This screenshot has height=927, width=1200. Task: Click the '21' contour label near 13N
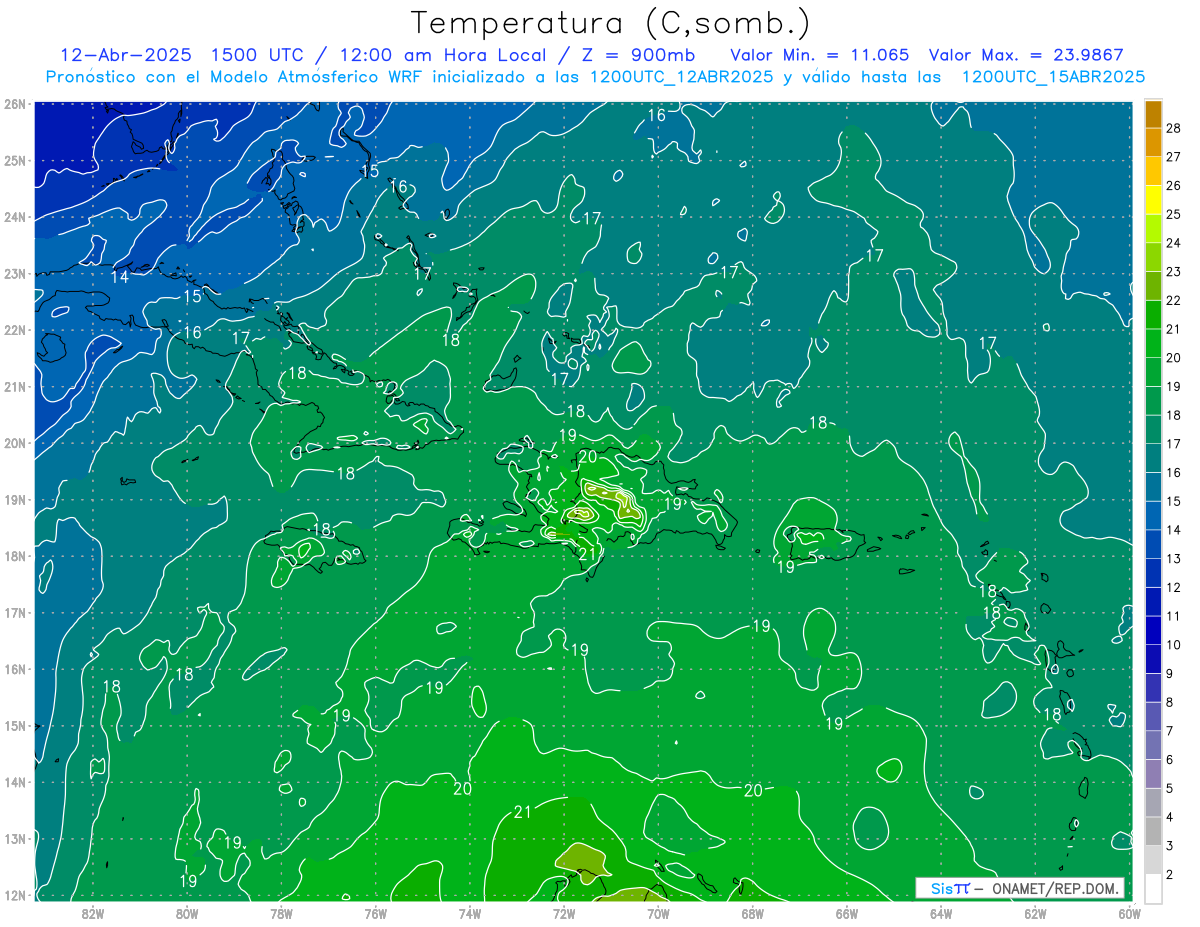click(x=522, y=812)
